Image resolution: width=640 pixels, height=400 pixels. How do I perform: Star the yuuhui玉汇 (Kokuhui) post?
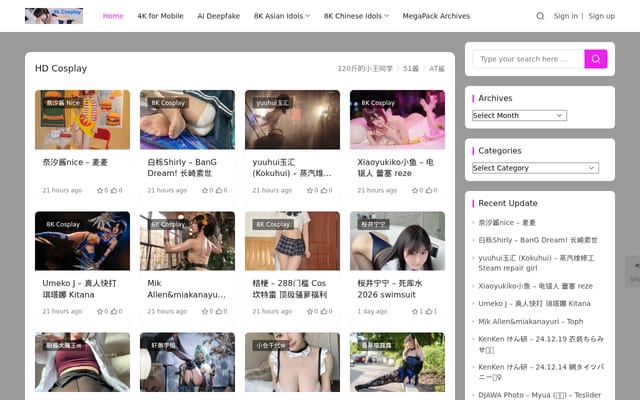[312, 190]
